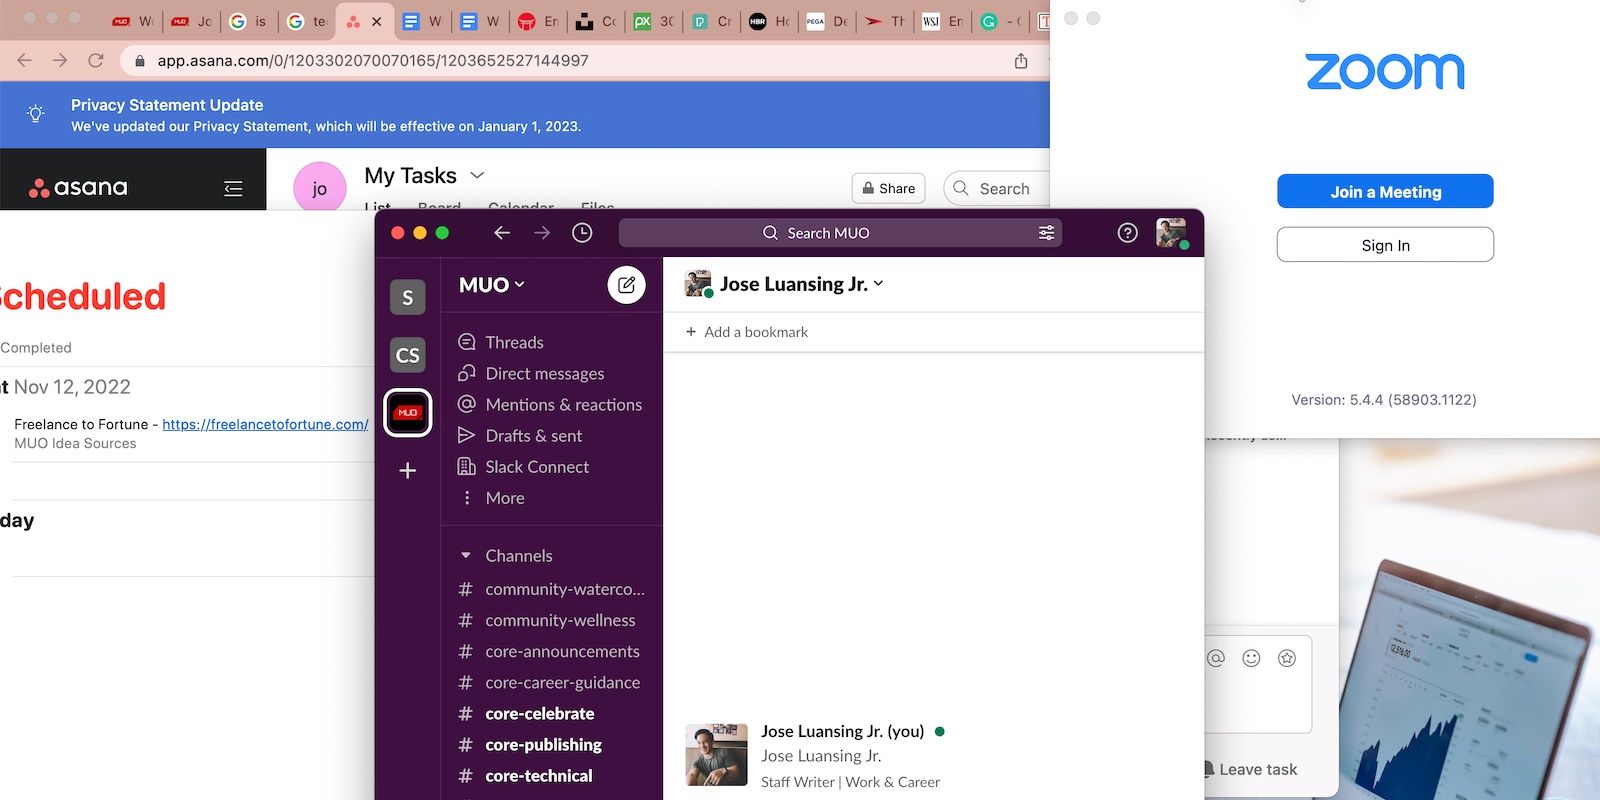The width and height of the screenshot is (1600, 800).
Task: Click the Search MUO field in Slack
Action: coord(840,233)
